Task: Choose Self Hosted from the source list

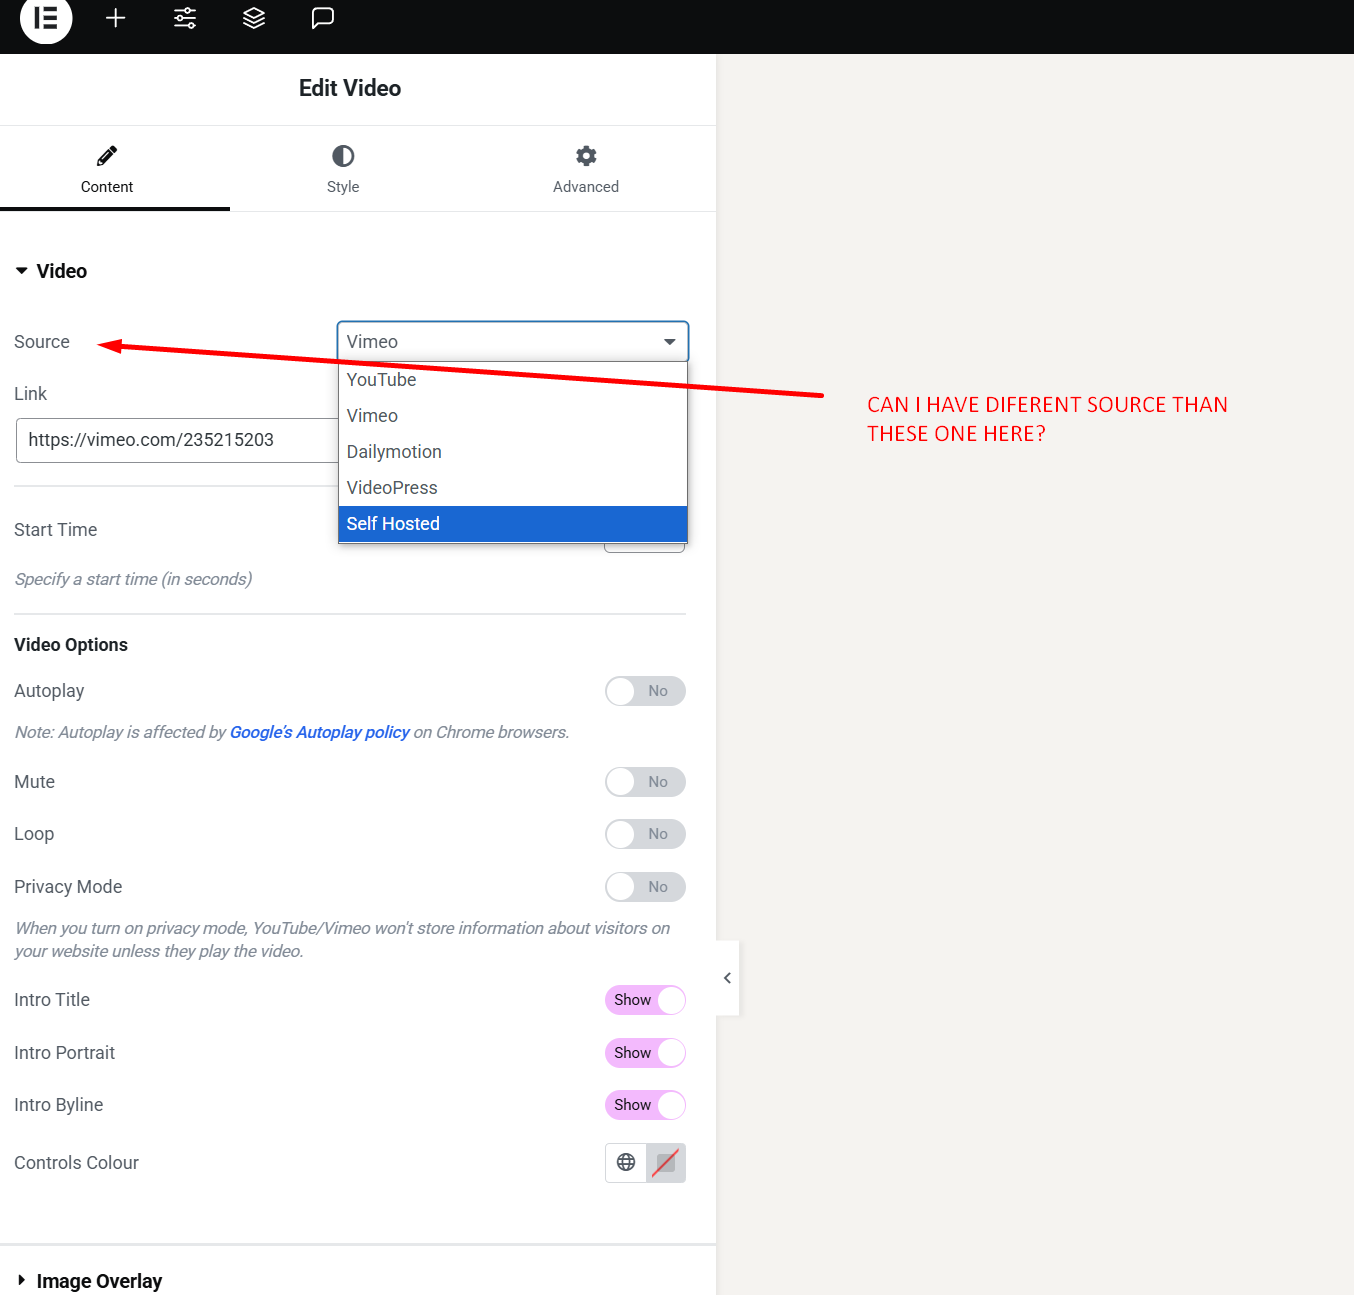Action: click(x=513, y=524)
